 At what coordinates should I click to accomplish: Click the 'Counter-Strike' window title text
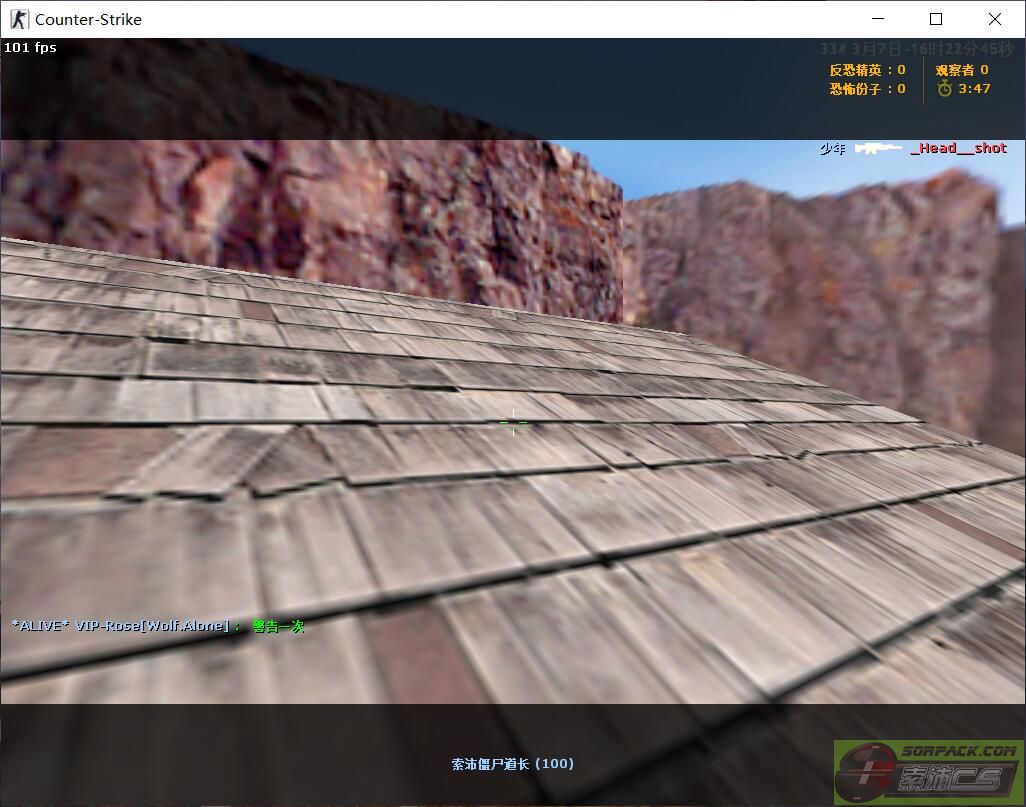pos(88,20)
